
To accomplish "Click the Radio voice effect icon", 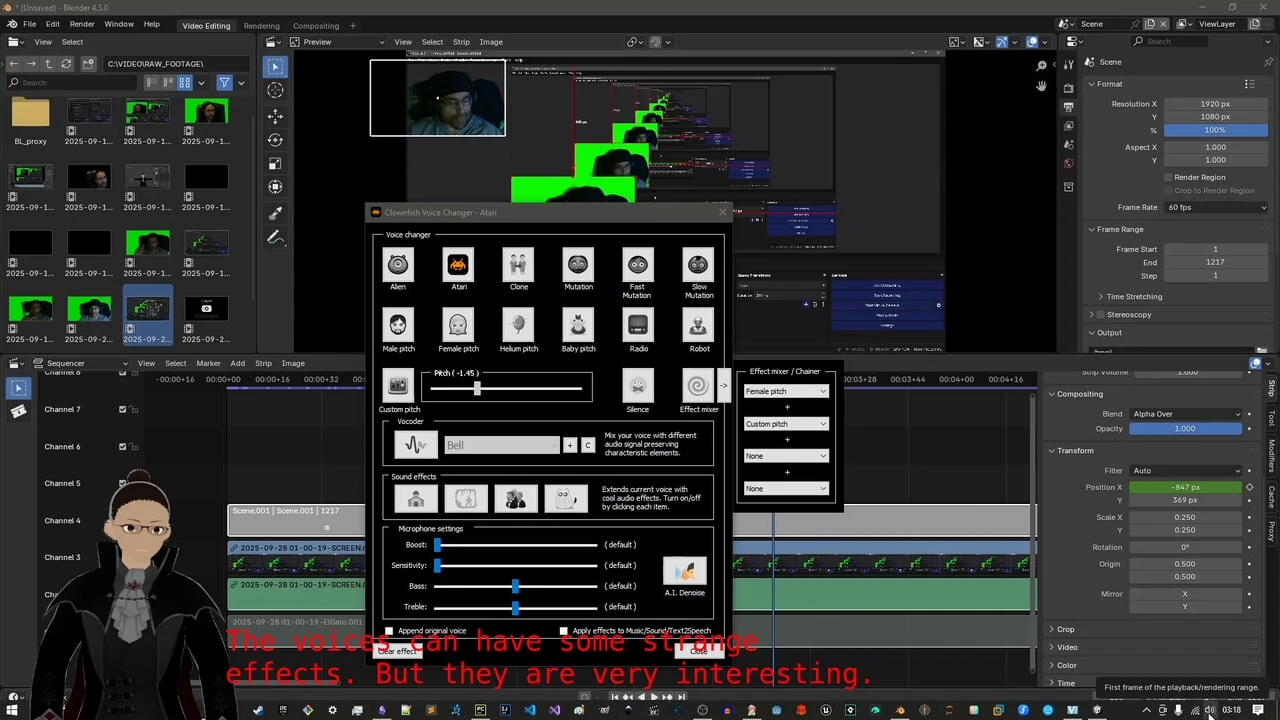I will tap(637, 324).
